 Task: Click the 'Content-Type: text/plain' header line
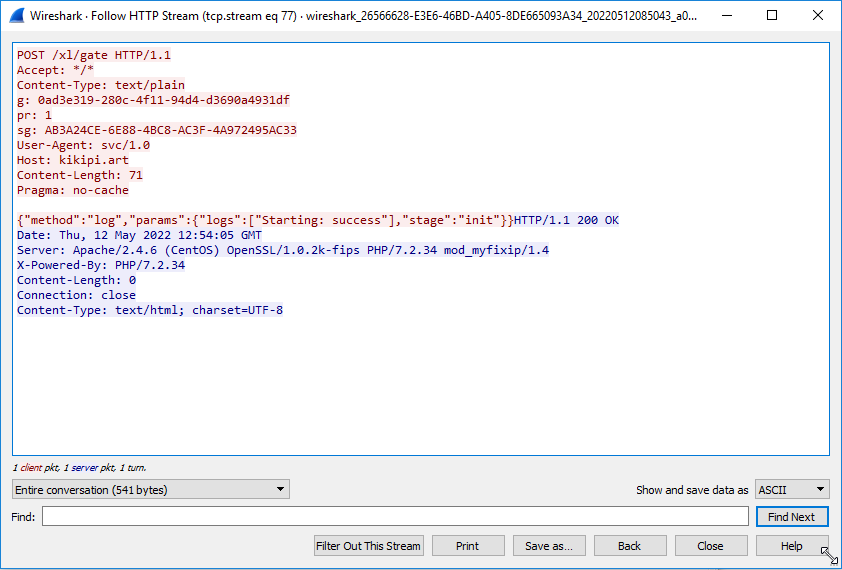pyautogui.click(x=101, y=85)
